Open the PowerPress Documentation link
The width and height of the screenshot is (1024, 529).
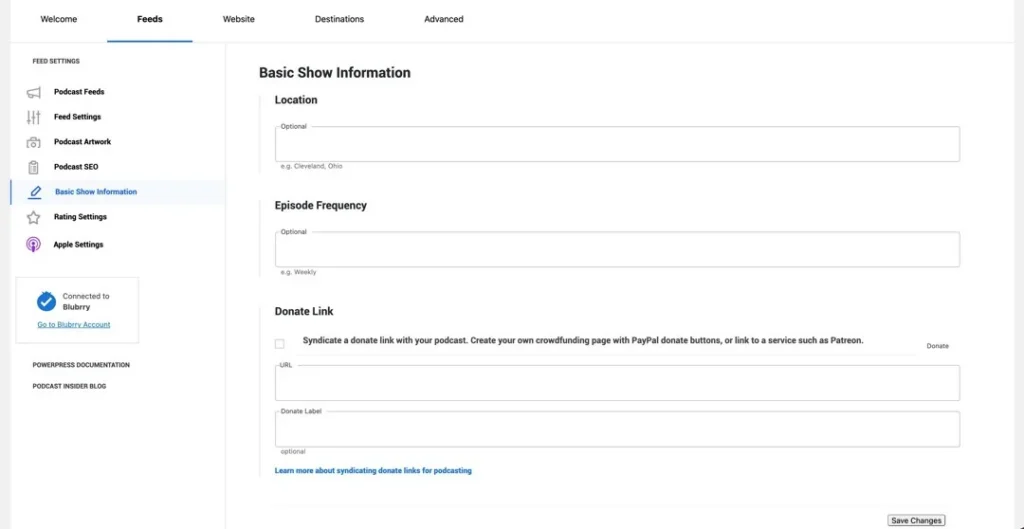81,365
